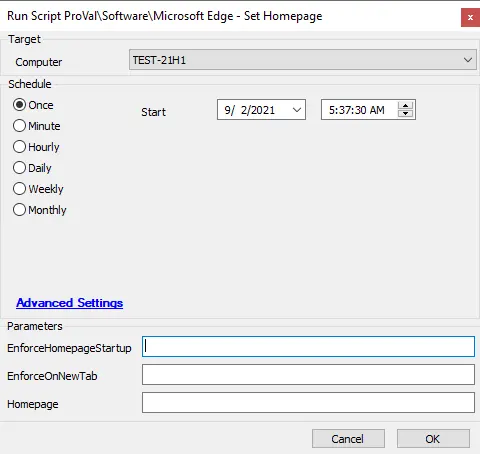Screen dimensions: 480x454
Task: Click the EnforceHomepageStartup input field
Action: point(308,347)
